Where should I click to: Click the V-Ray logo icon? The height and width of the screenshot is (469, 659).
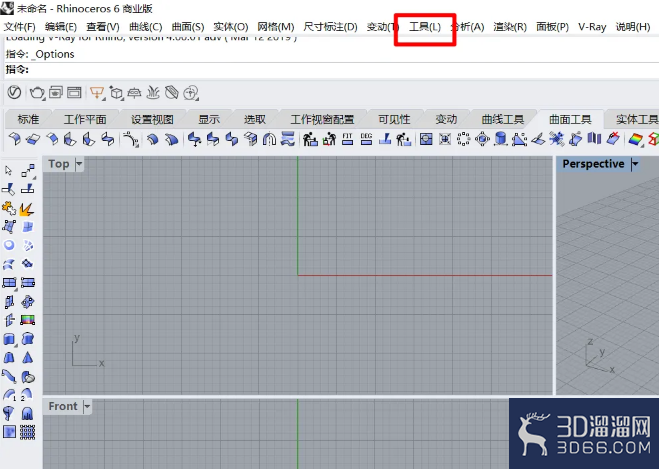[x=14, y=92]
